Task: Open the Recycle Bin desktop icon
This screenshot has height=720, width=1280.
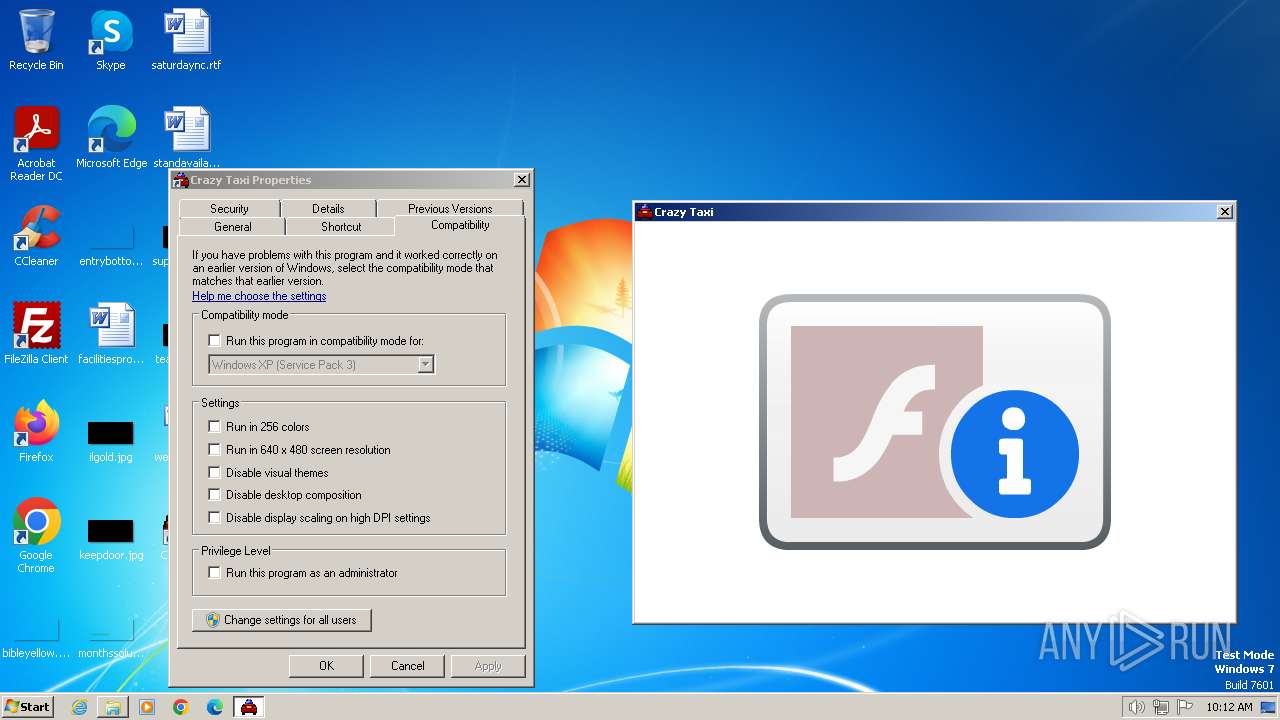Action: (x=36, y=40)
